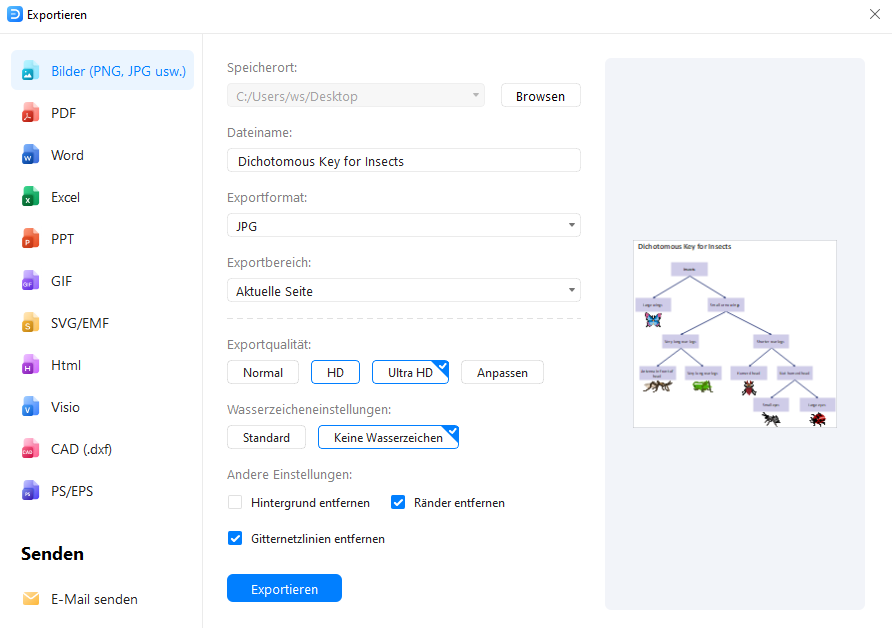Open the Exportformat JPG dropdown
This screenshot has height=628, width=892.
click(x=403, y=225)
